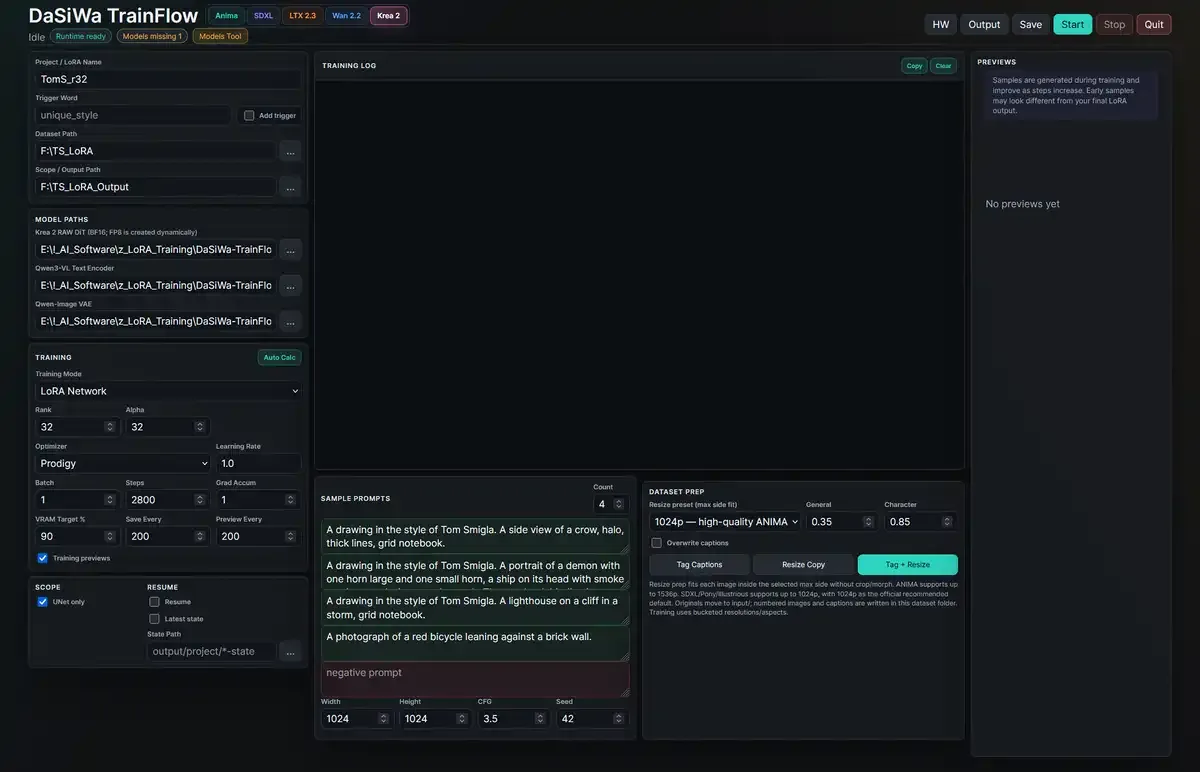The width and height of the screenshot is (1200, 772).
Task: Select the SDXL tab
Action: point(263,16)
